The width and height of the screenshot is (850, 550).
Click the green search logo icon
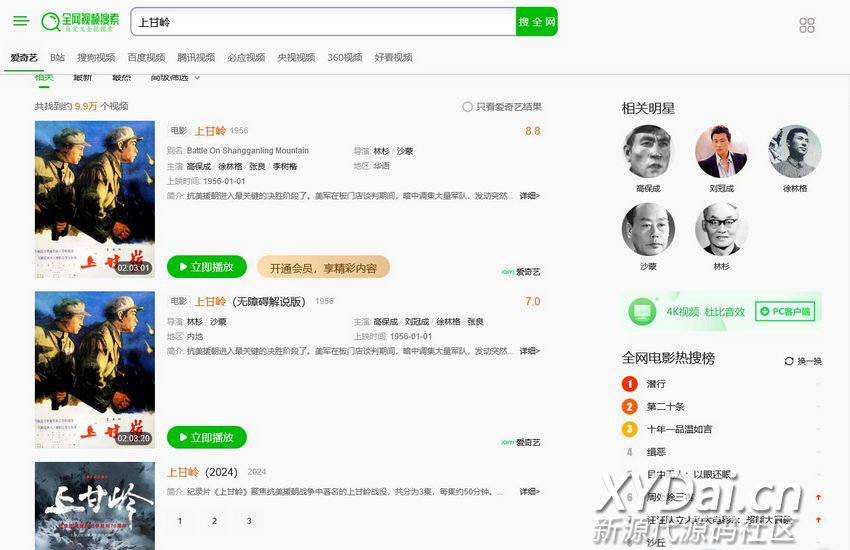coord(50,22)
